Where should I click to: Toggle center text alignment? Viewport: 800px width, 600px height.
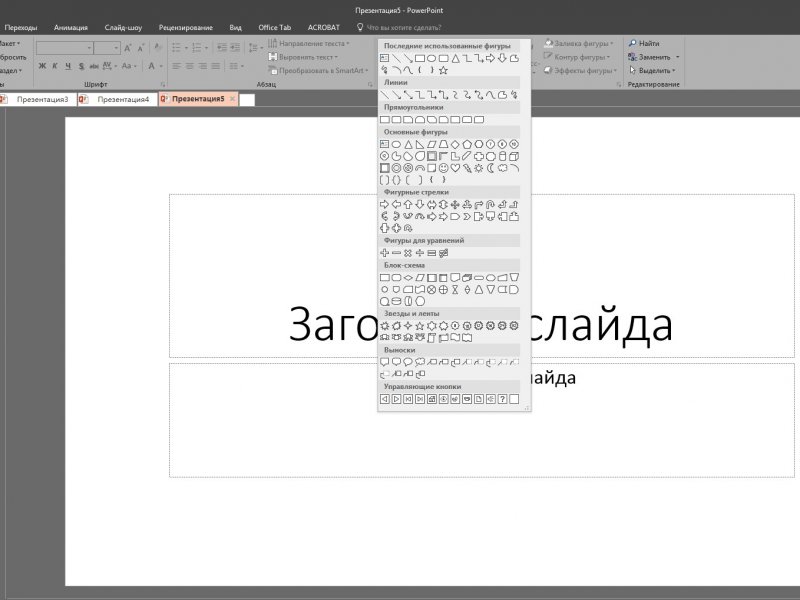(x=190, y=66)
